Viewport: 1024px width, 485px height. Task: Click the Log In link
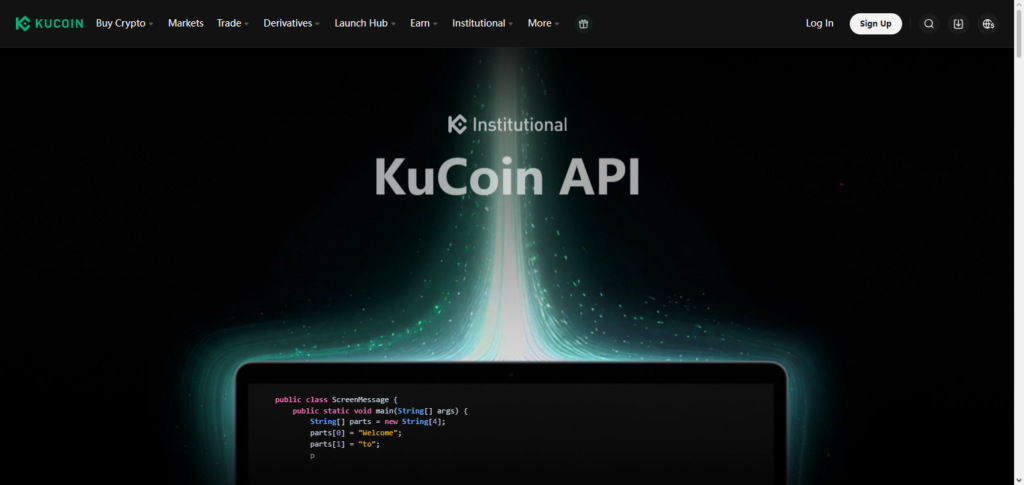tap(820, 23)
